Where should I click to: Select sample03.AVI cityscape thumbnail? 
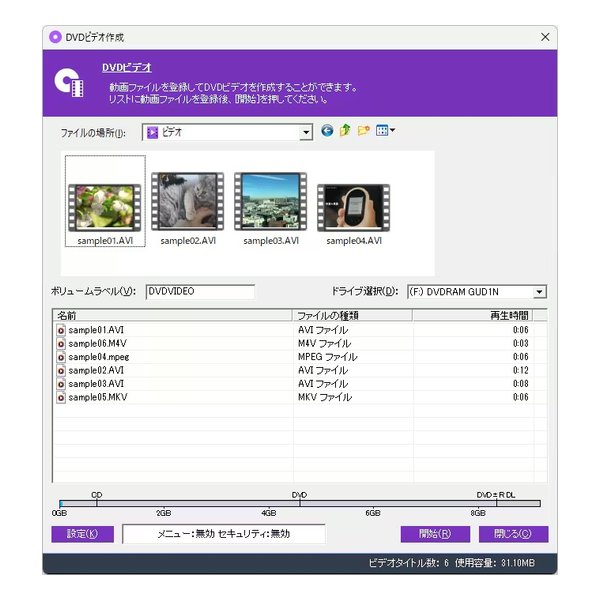[x=271, y=209]
